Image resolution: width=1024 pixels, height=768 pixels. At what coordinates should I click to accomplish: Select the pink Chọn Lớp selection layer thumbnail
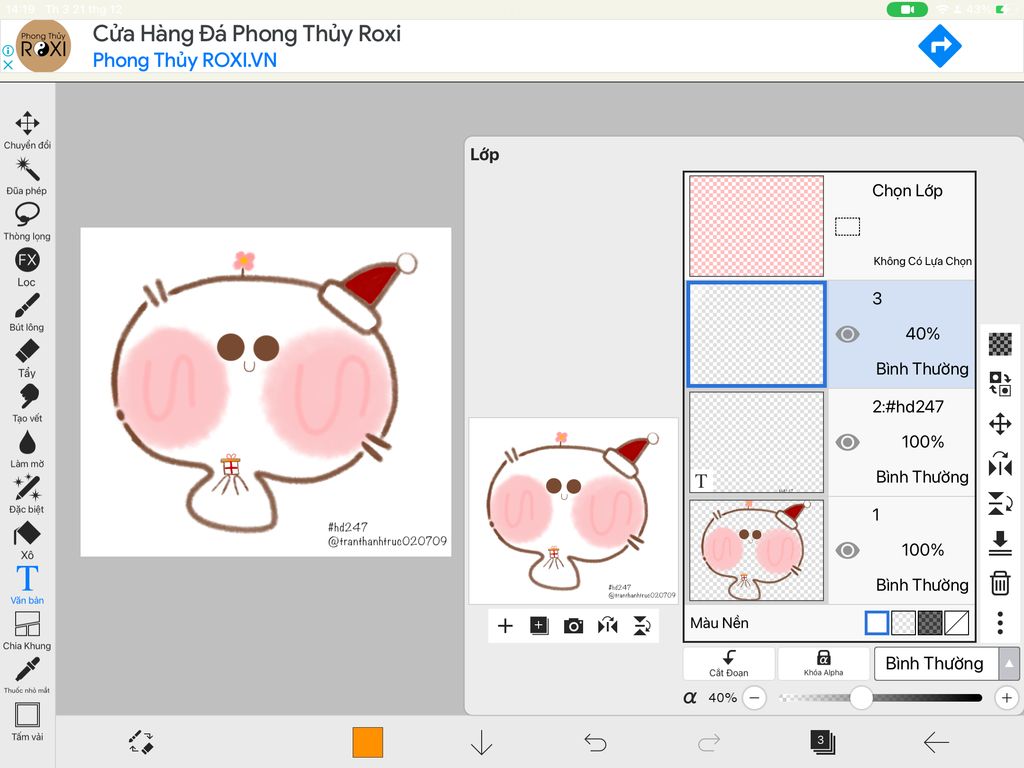[756, 226]
